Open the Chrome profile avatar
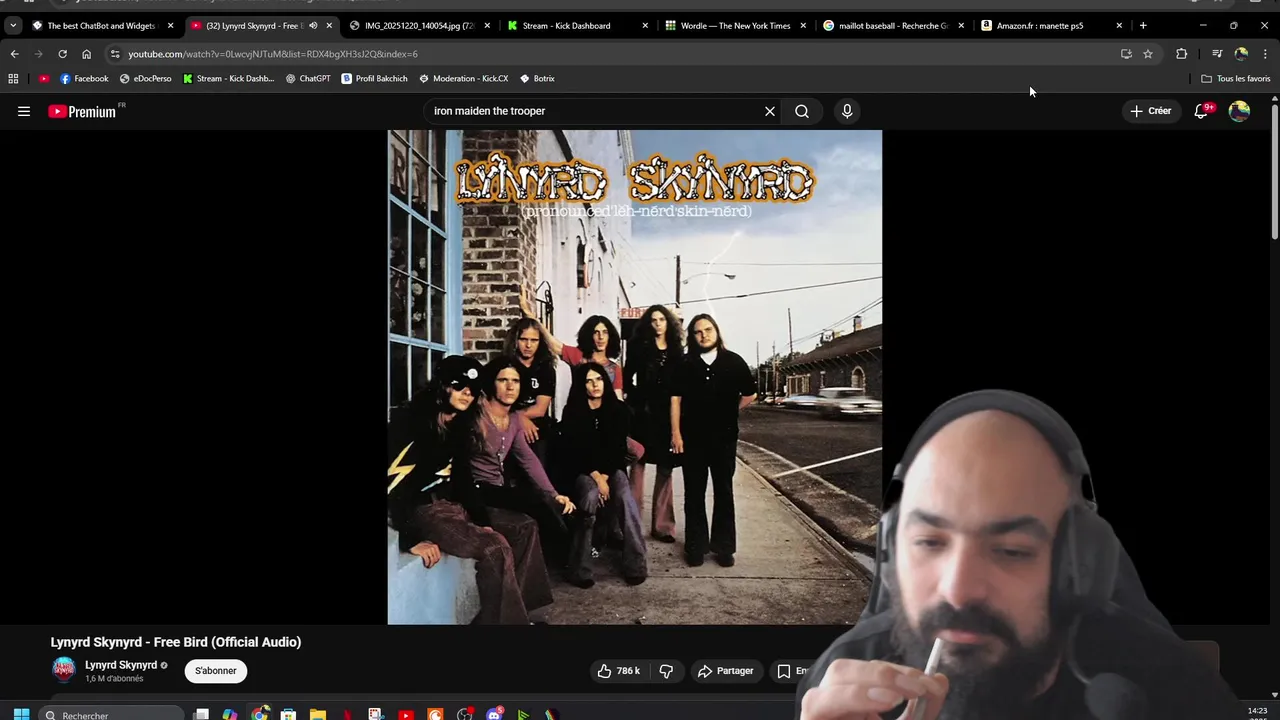The image size is (1280, 720). coord(1241,54)
